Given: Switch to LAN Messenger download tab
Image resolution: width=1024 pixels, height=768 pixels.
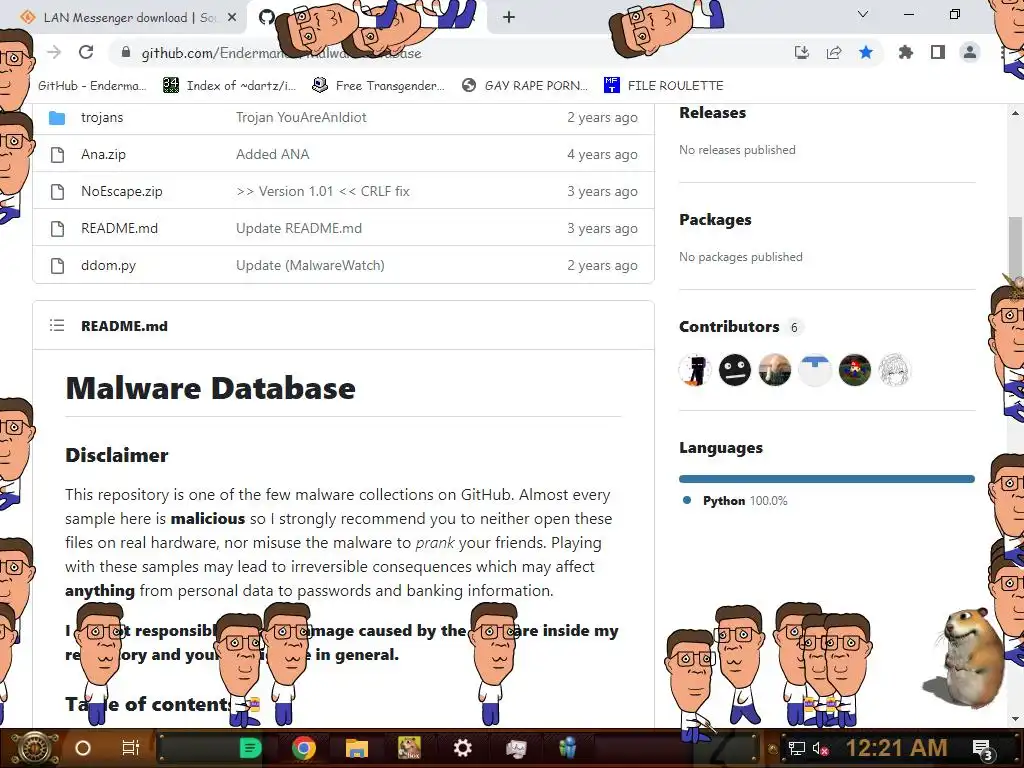Looking at the screenshot, I should click(128, 18).
